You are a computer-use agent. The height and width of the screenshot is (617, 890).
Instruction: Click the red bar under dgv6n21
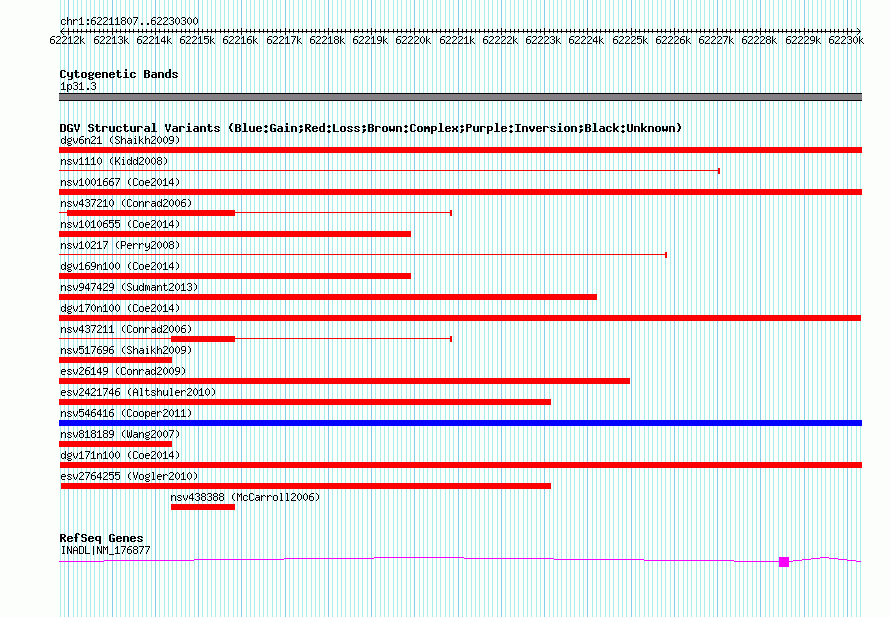(x=460, y=150)
